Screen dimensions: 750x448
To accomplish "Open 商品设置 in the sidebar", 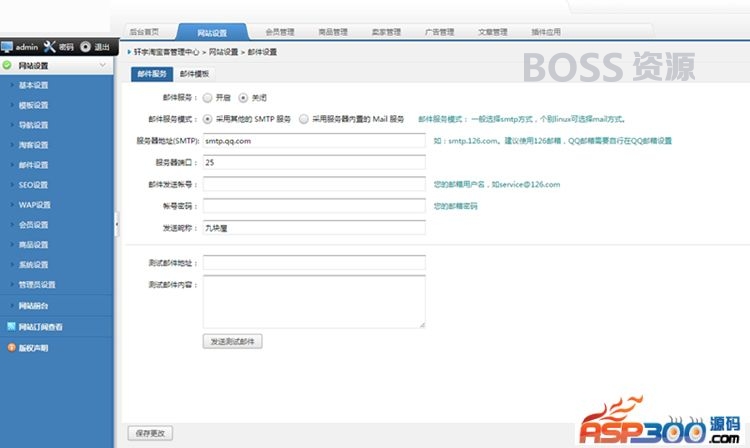I will pos(33,245).
